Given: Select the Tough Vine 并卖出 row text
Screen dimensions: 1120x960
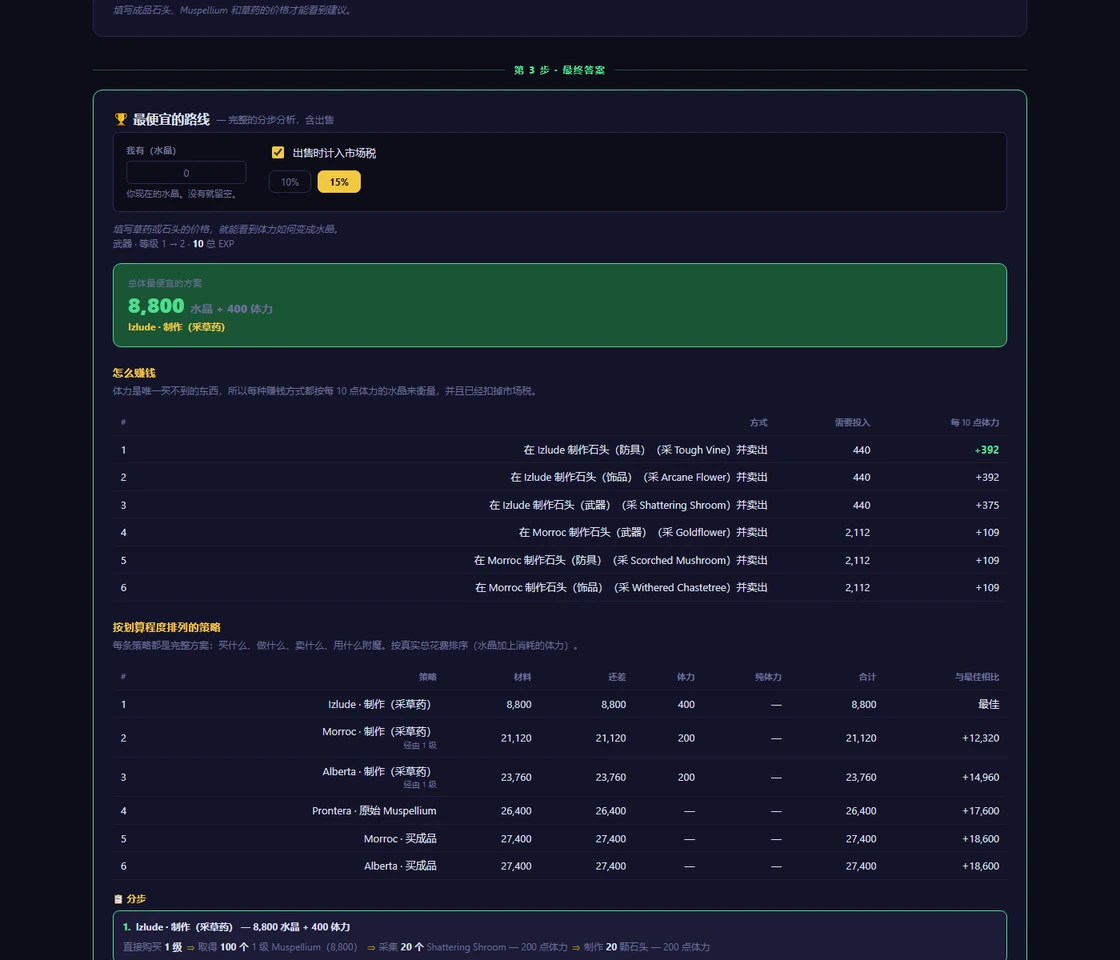Looking at the screenshot, I should coord(645,450).
